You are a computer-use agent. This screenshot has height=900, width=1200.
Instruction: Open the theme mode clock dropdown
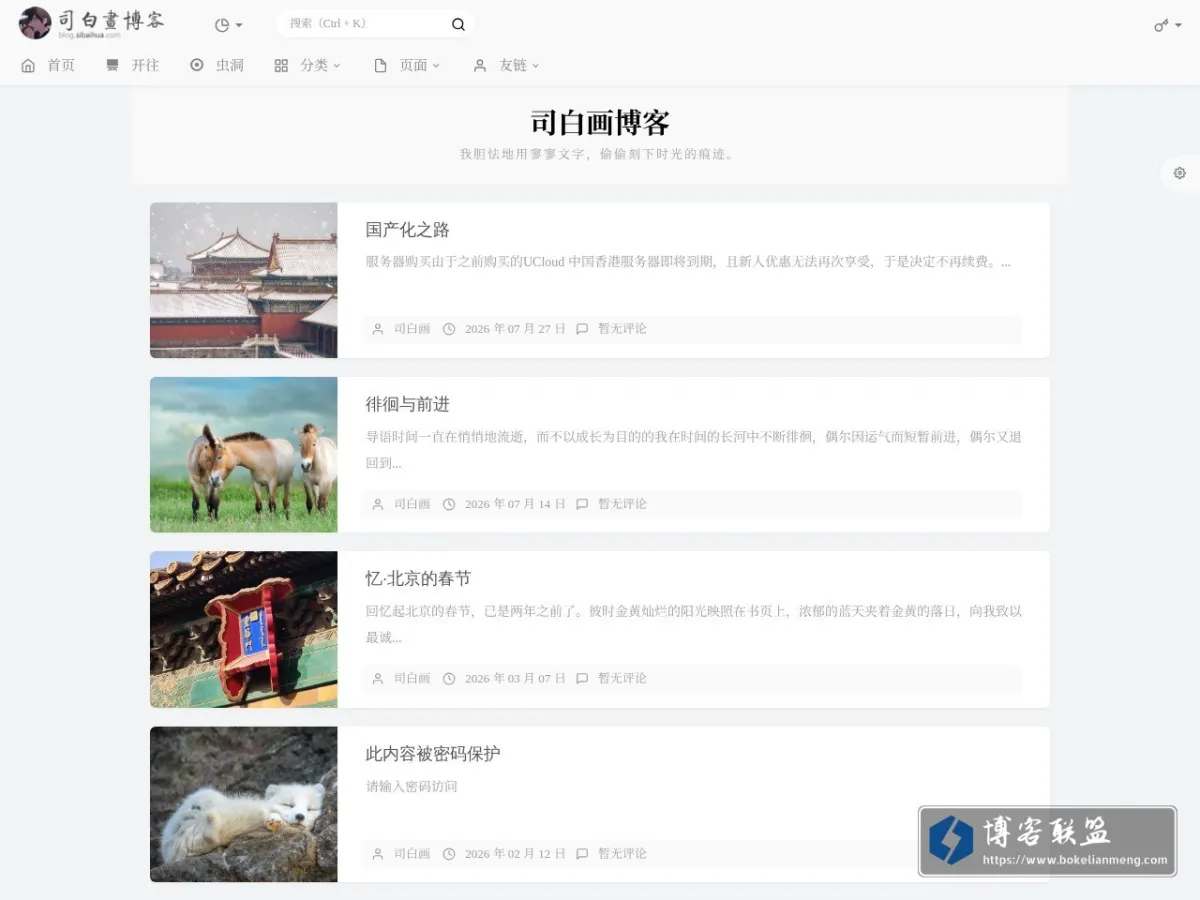[x=229, y=25]
